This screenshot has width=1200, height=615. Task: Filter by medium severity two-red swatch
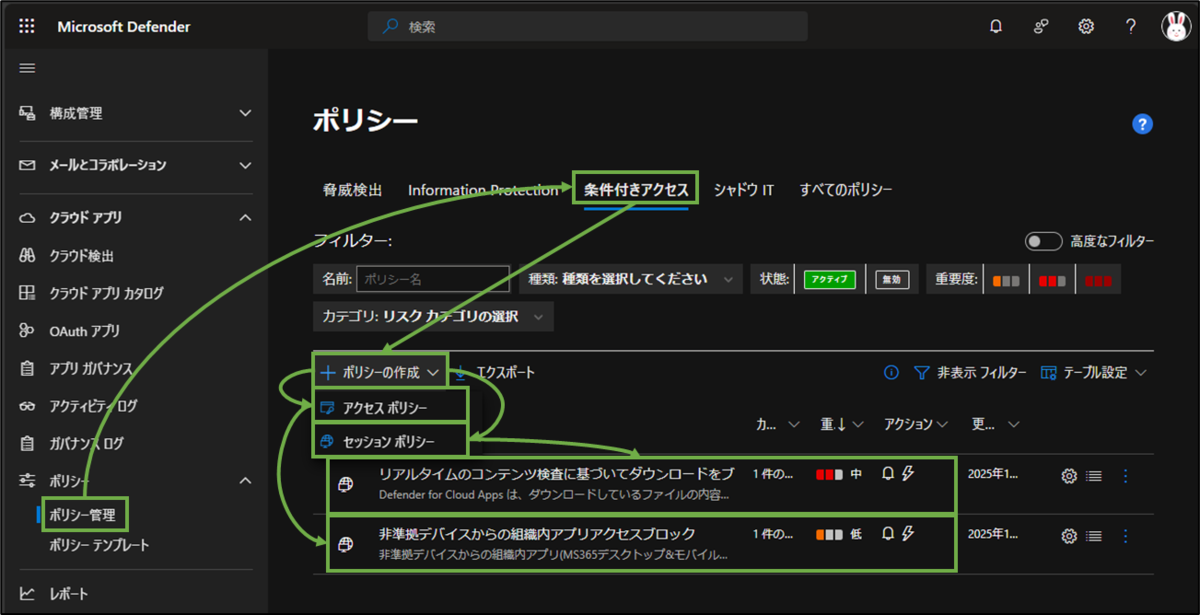coord(1052,281)
